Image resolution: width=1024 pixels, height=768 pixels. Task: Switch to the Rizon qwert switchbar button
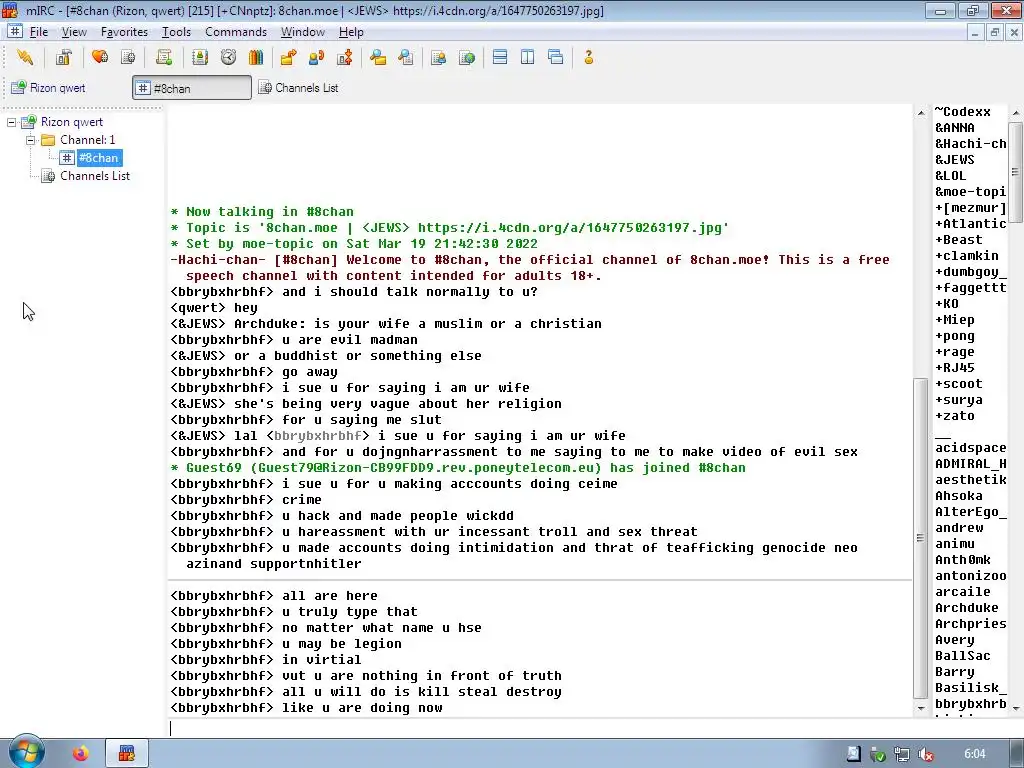click(x=67, y=88)
